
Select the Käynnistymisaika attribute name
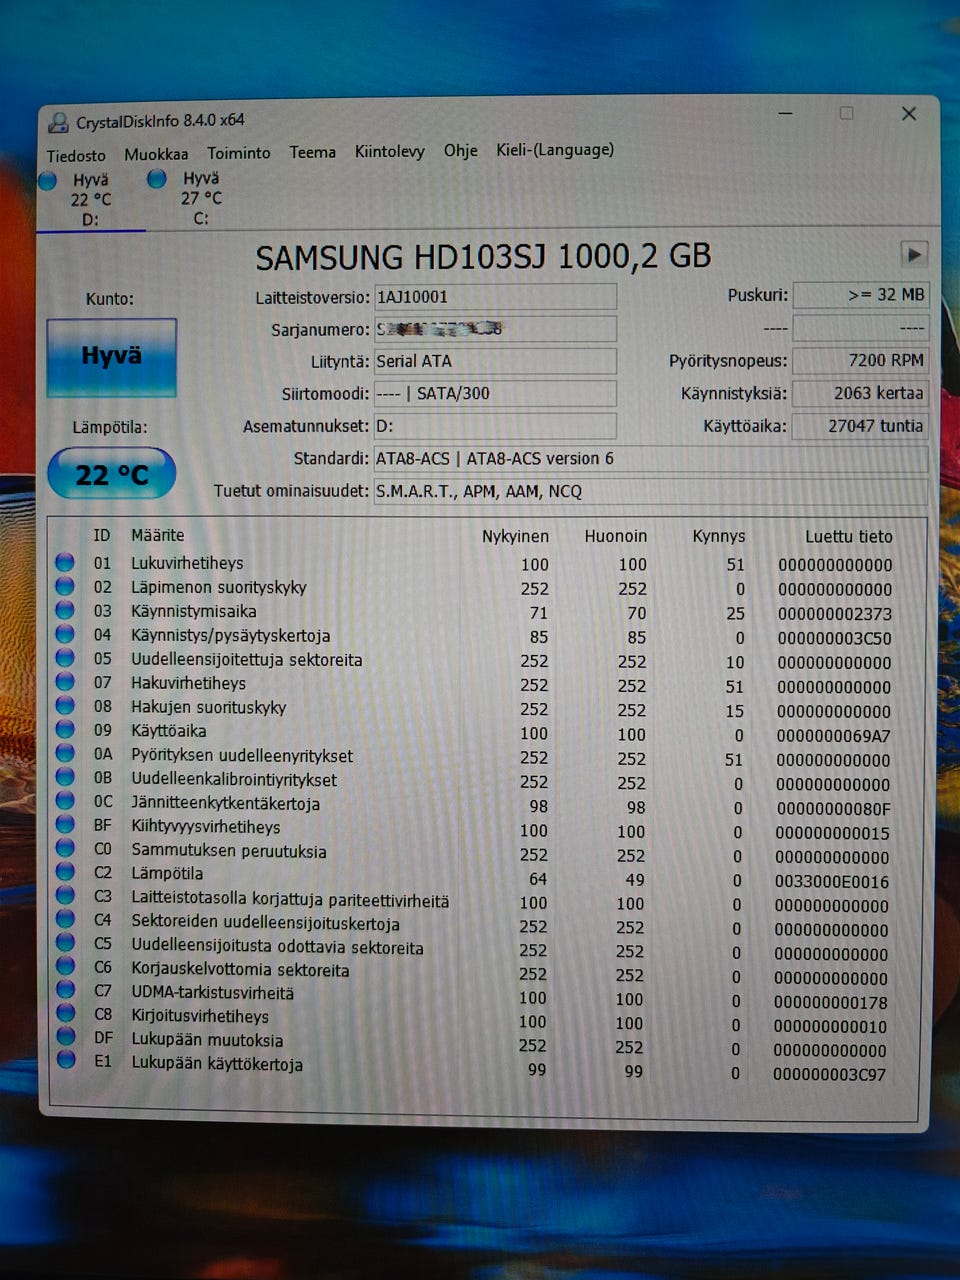(194, 611)
